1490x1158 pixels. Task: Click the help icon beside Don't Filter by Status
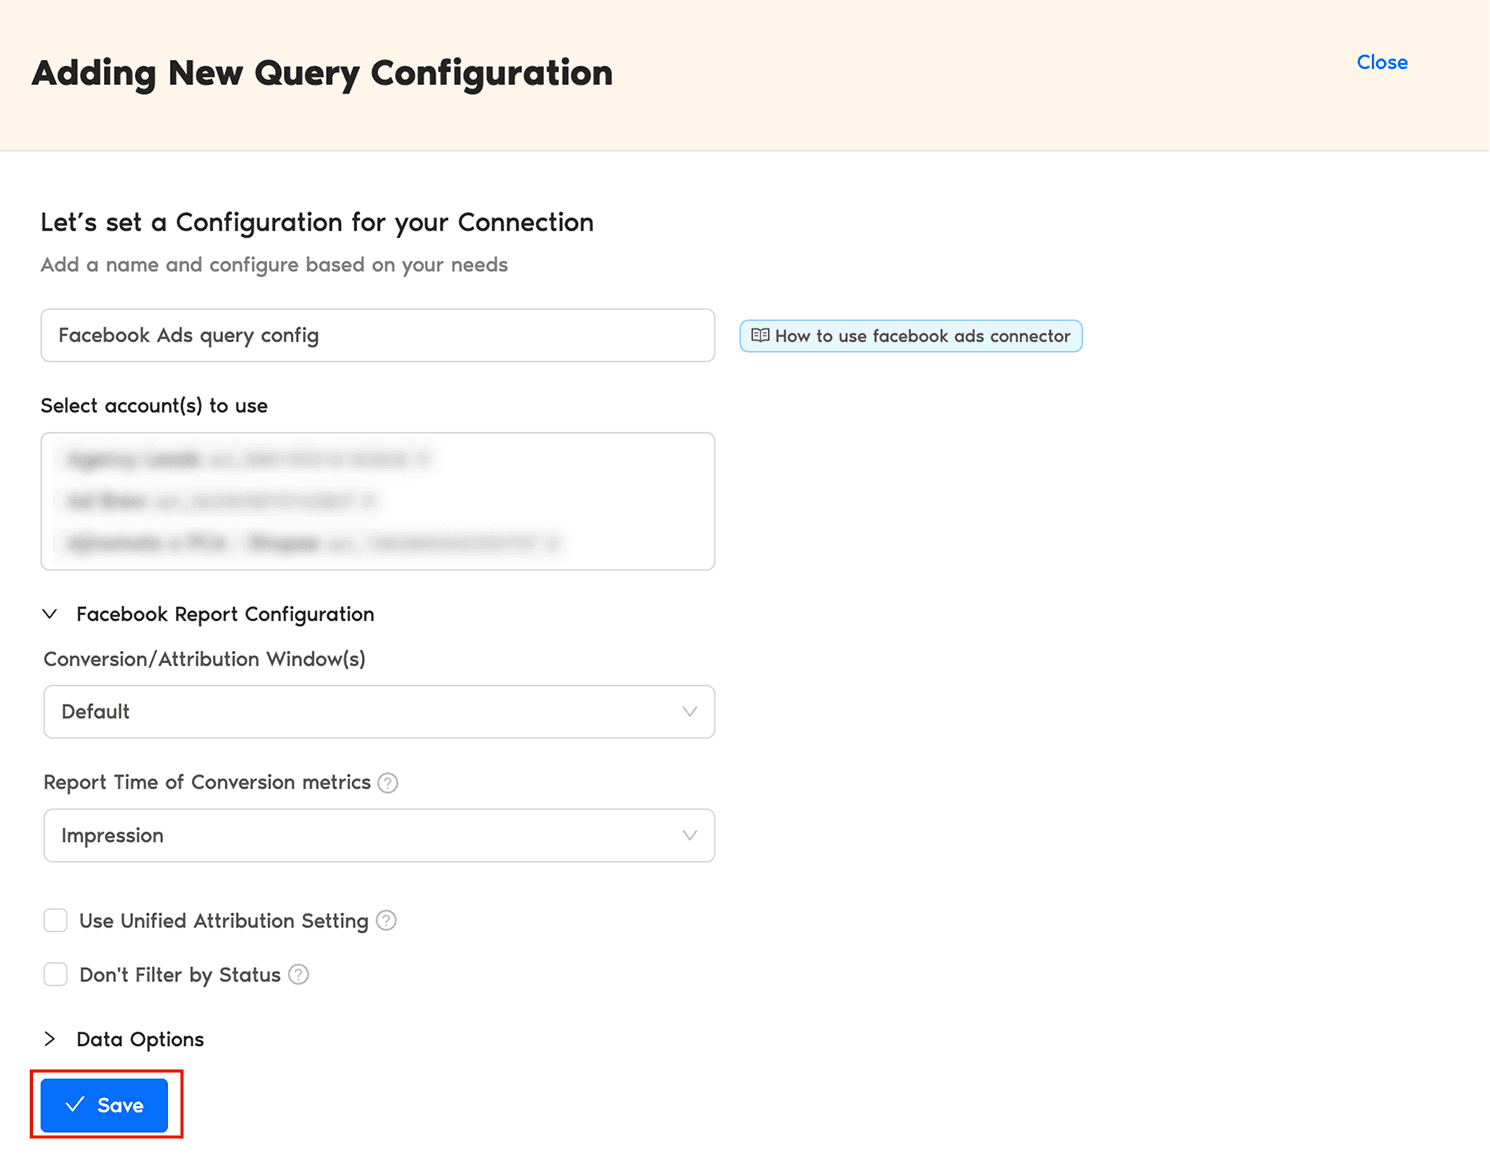point(298,974)
